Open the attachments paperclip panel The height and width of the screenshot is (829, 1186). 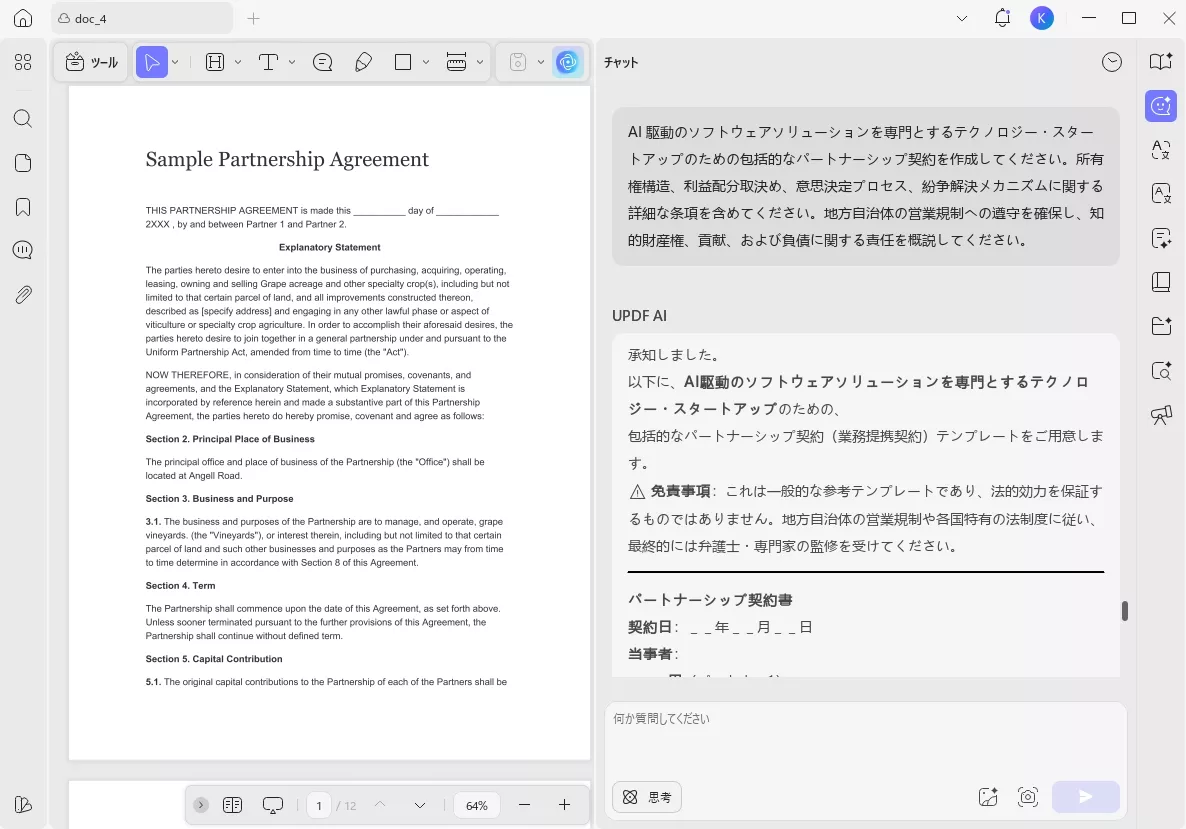point(23,295)
